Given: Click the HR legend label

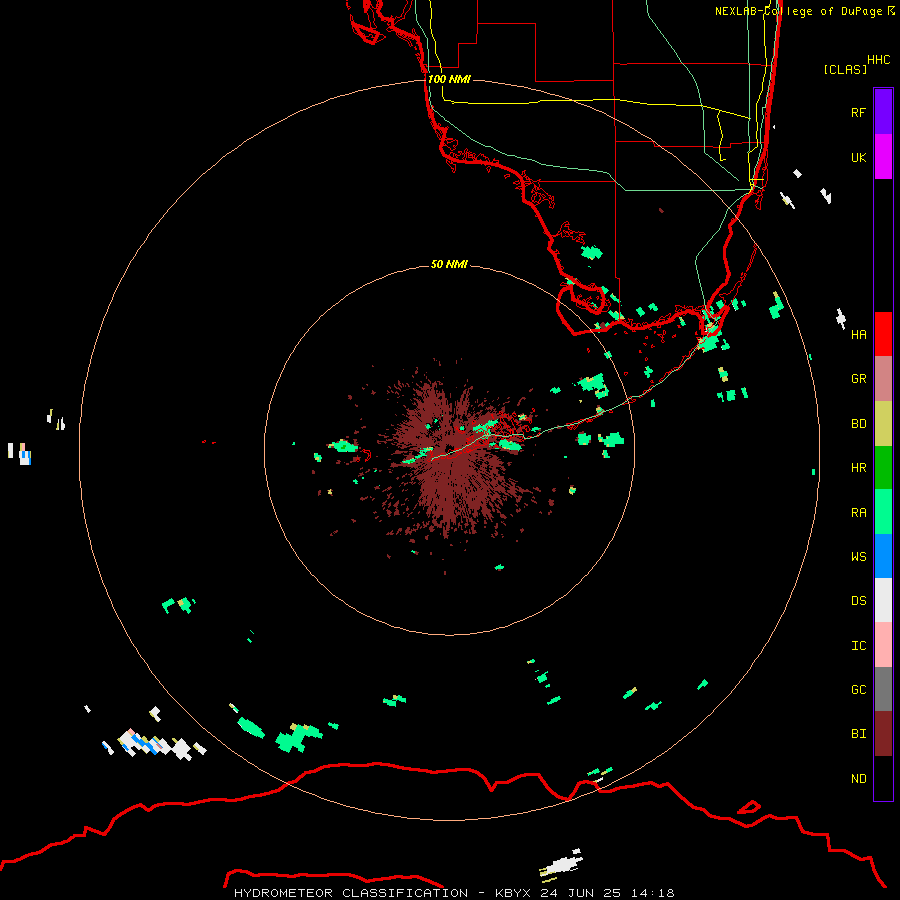Looking at the screenshot, I should [x=858, y=468].
